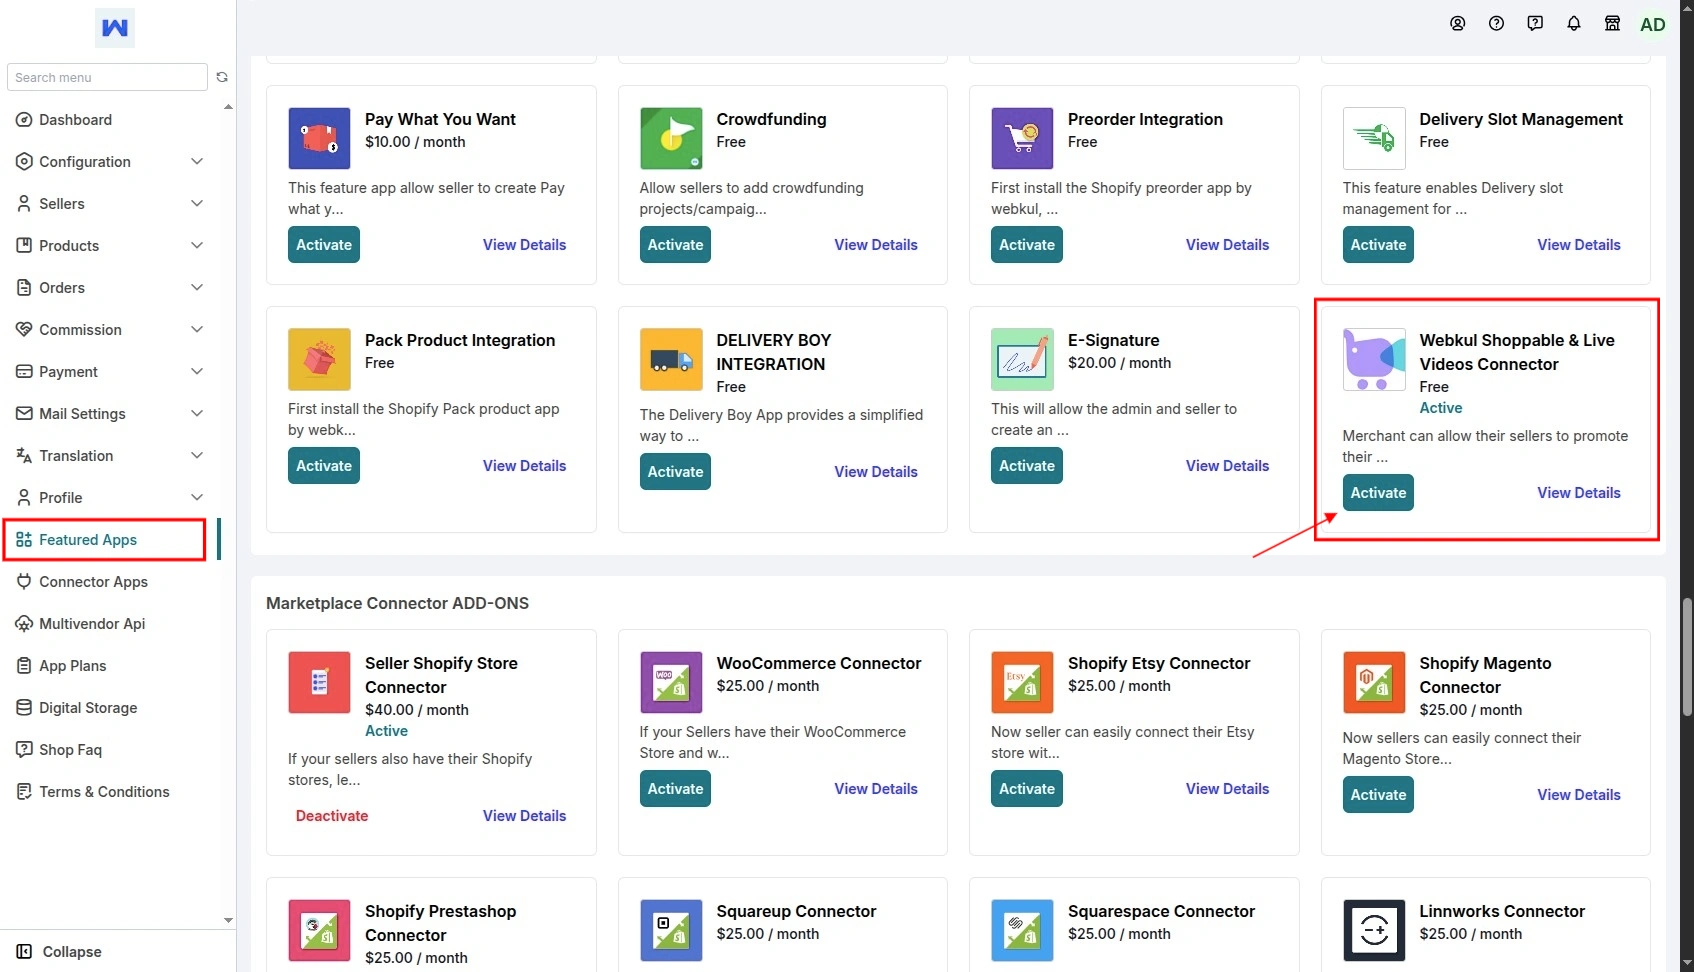Open the notifications bell
1694x972 pixels.
coord(1574,23)
